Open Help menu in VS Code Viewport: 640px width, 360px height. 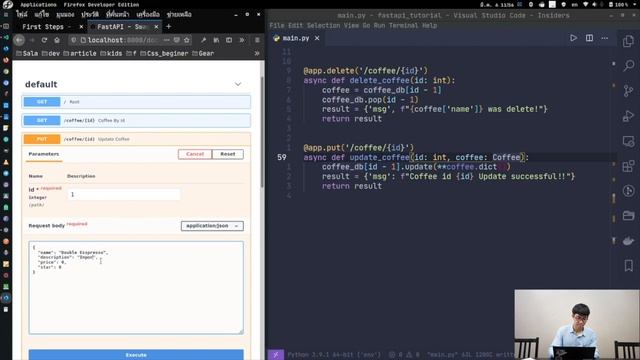tap(429, 25)
